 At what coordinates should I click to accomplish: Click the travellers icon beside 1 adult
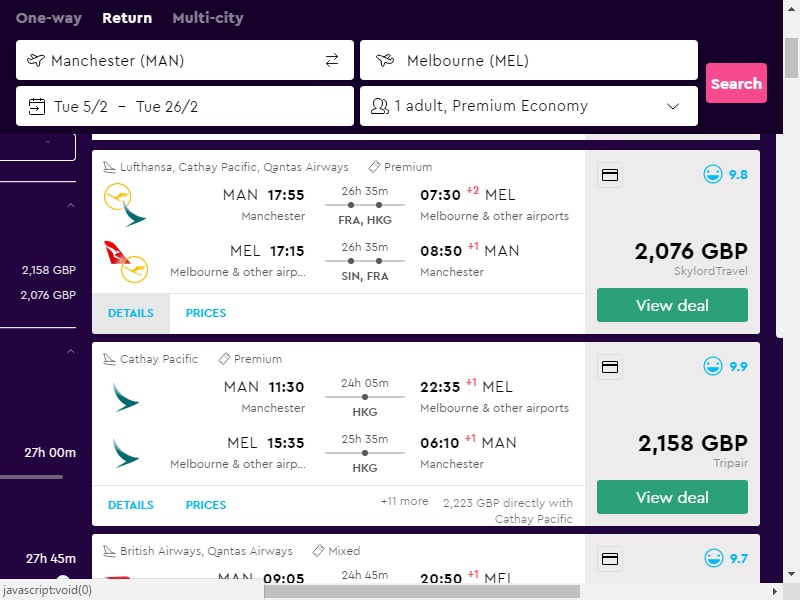pyautogui.click(x=380, y=106)
